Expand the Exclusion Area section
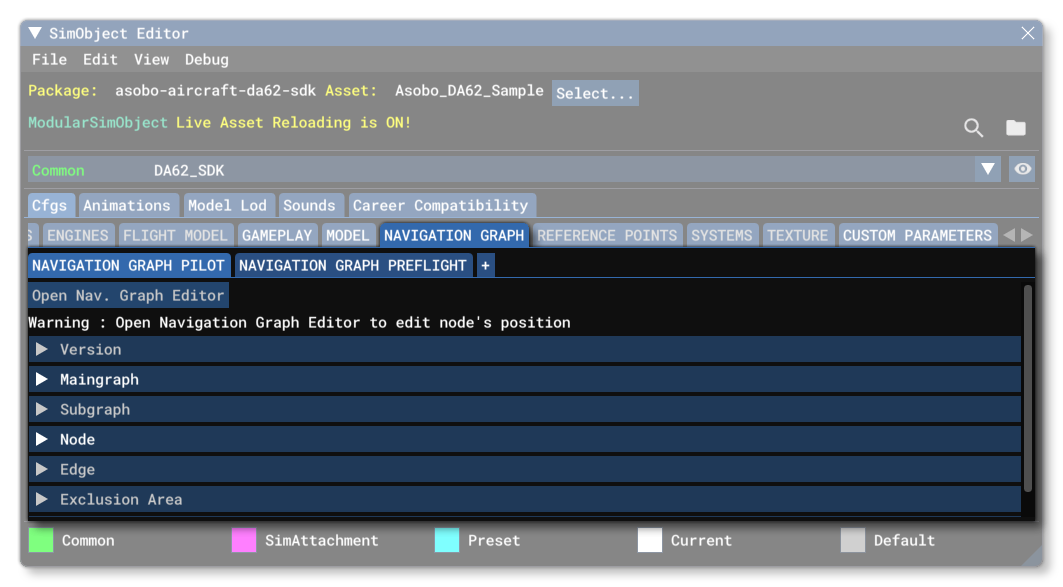 [44, 499]
